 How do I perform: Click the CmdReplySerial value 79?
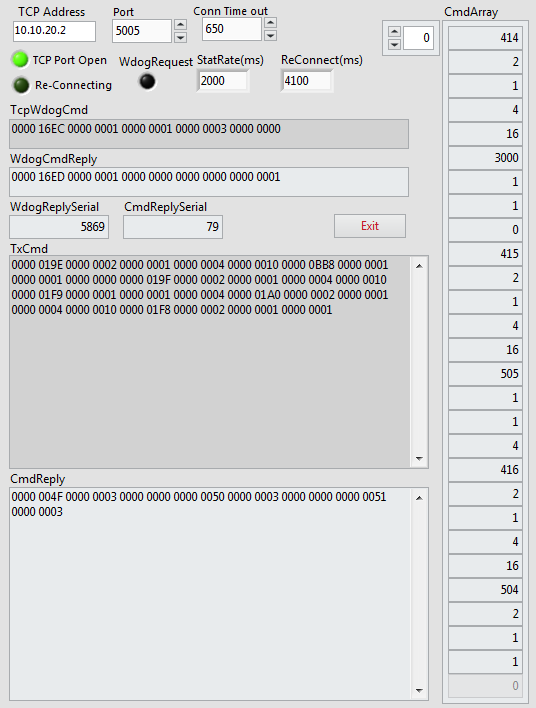pos(173,227)
